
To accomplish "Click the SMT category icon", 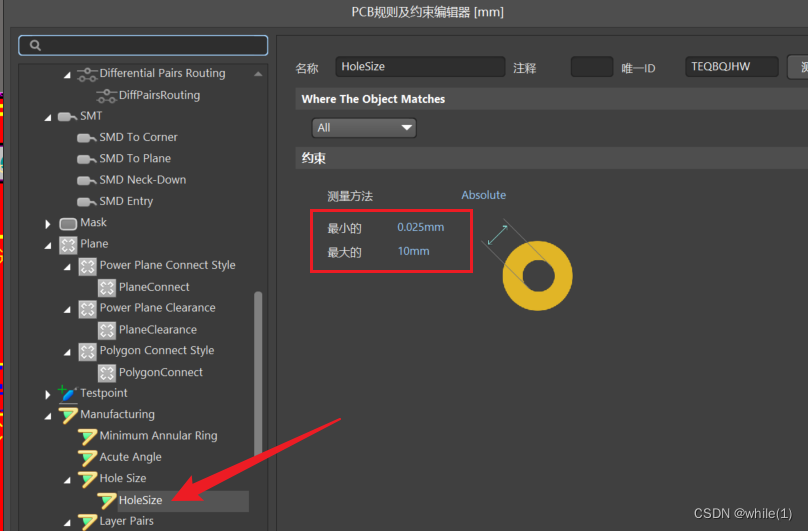I will (68, 116).
